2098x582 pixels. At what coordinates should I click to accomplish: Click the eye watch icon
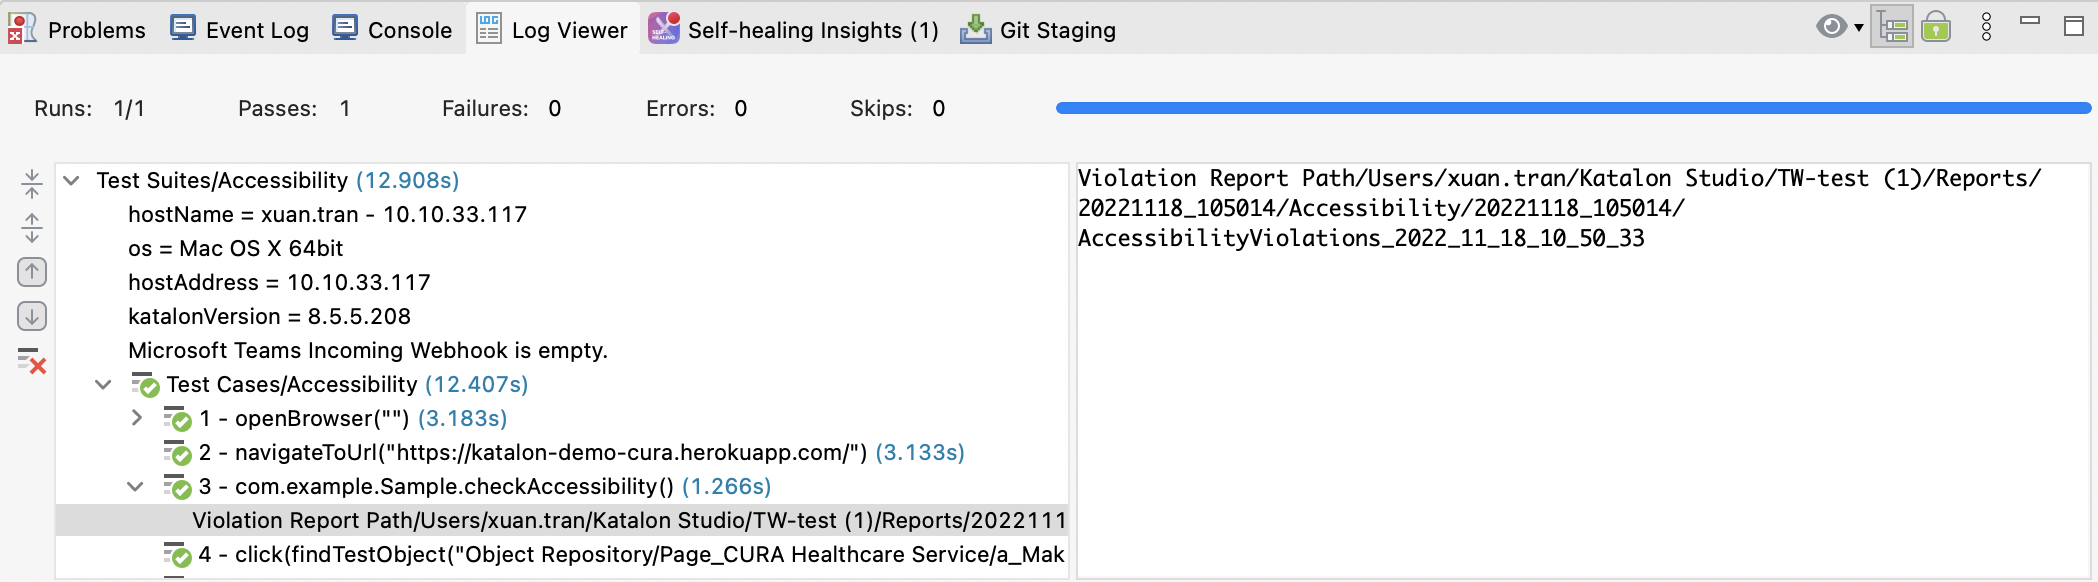point(1831,27)
